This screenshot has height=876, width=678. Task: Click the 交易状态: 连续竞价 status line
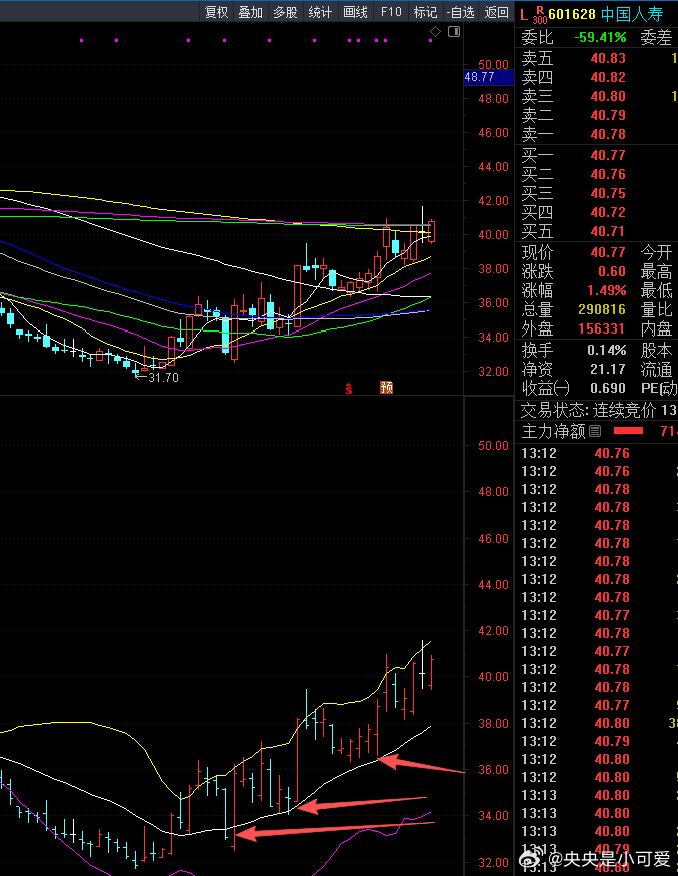598,411
